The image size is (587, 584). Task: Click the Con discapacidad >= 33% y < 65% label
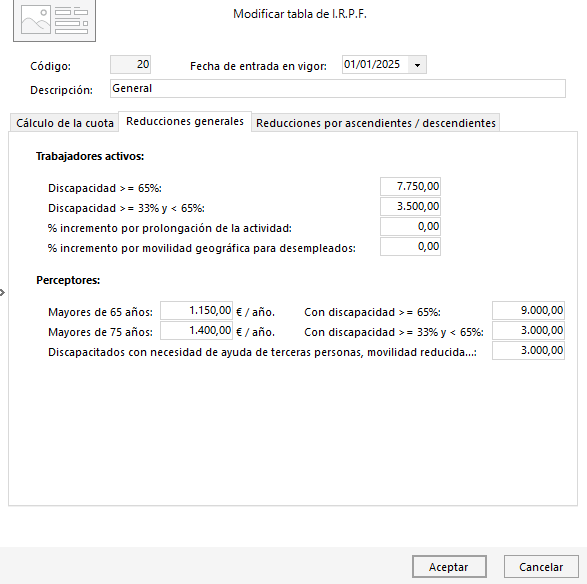[x=394, y=332]
